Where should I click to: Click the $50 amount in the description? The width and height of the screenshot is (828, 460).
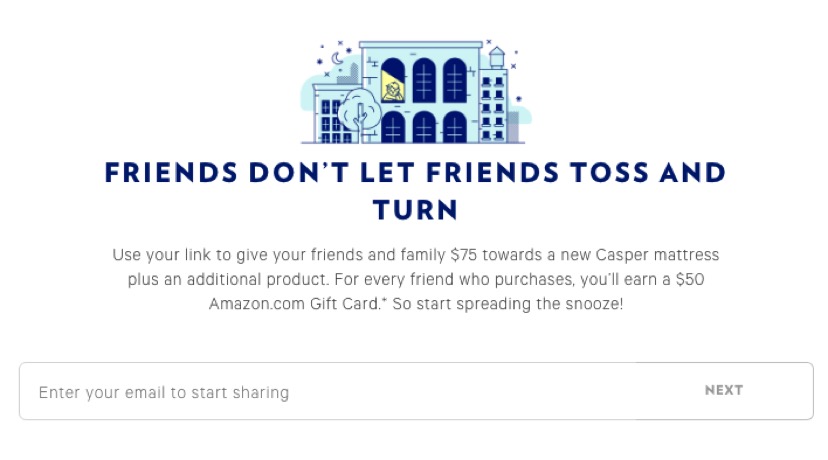(x=690, y=279)
